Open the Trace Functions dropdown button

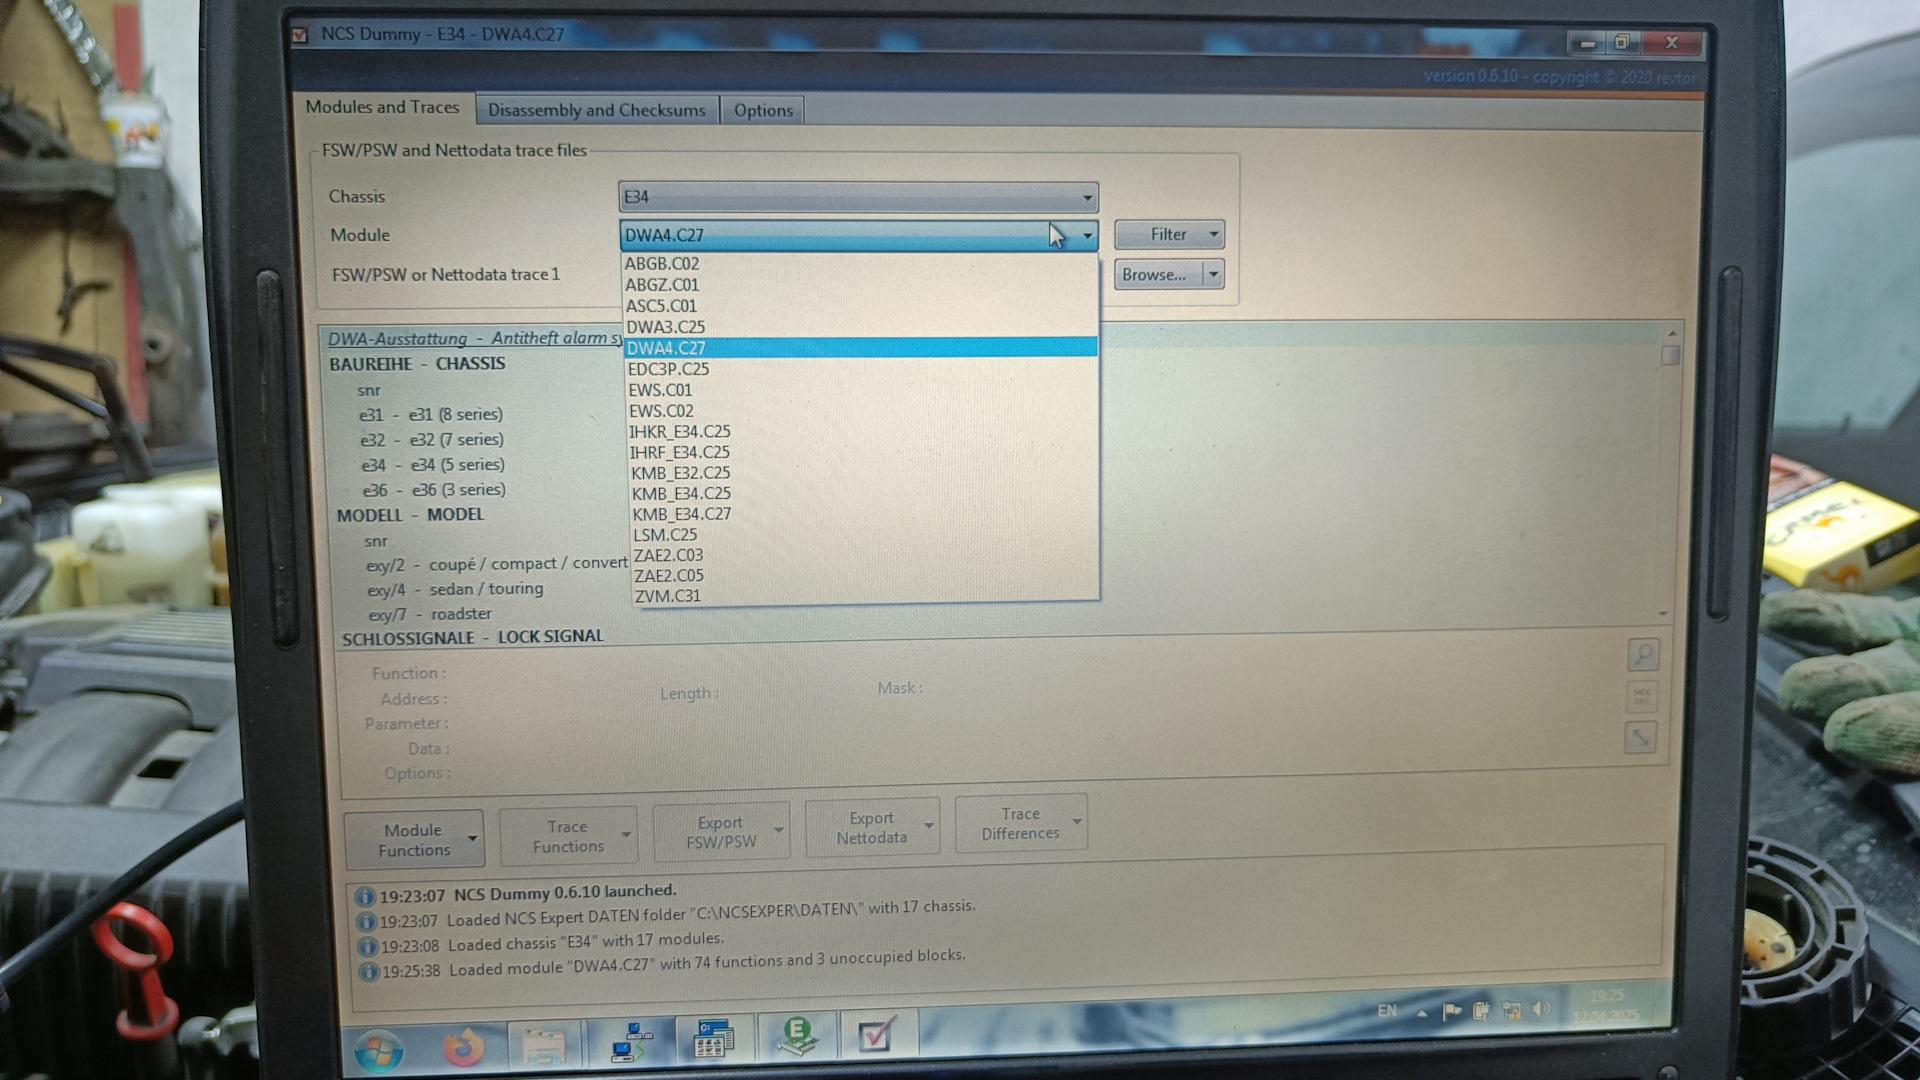pyautogui.click(x=568, y=836)
